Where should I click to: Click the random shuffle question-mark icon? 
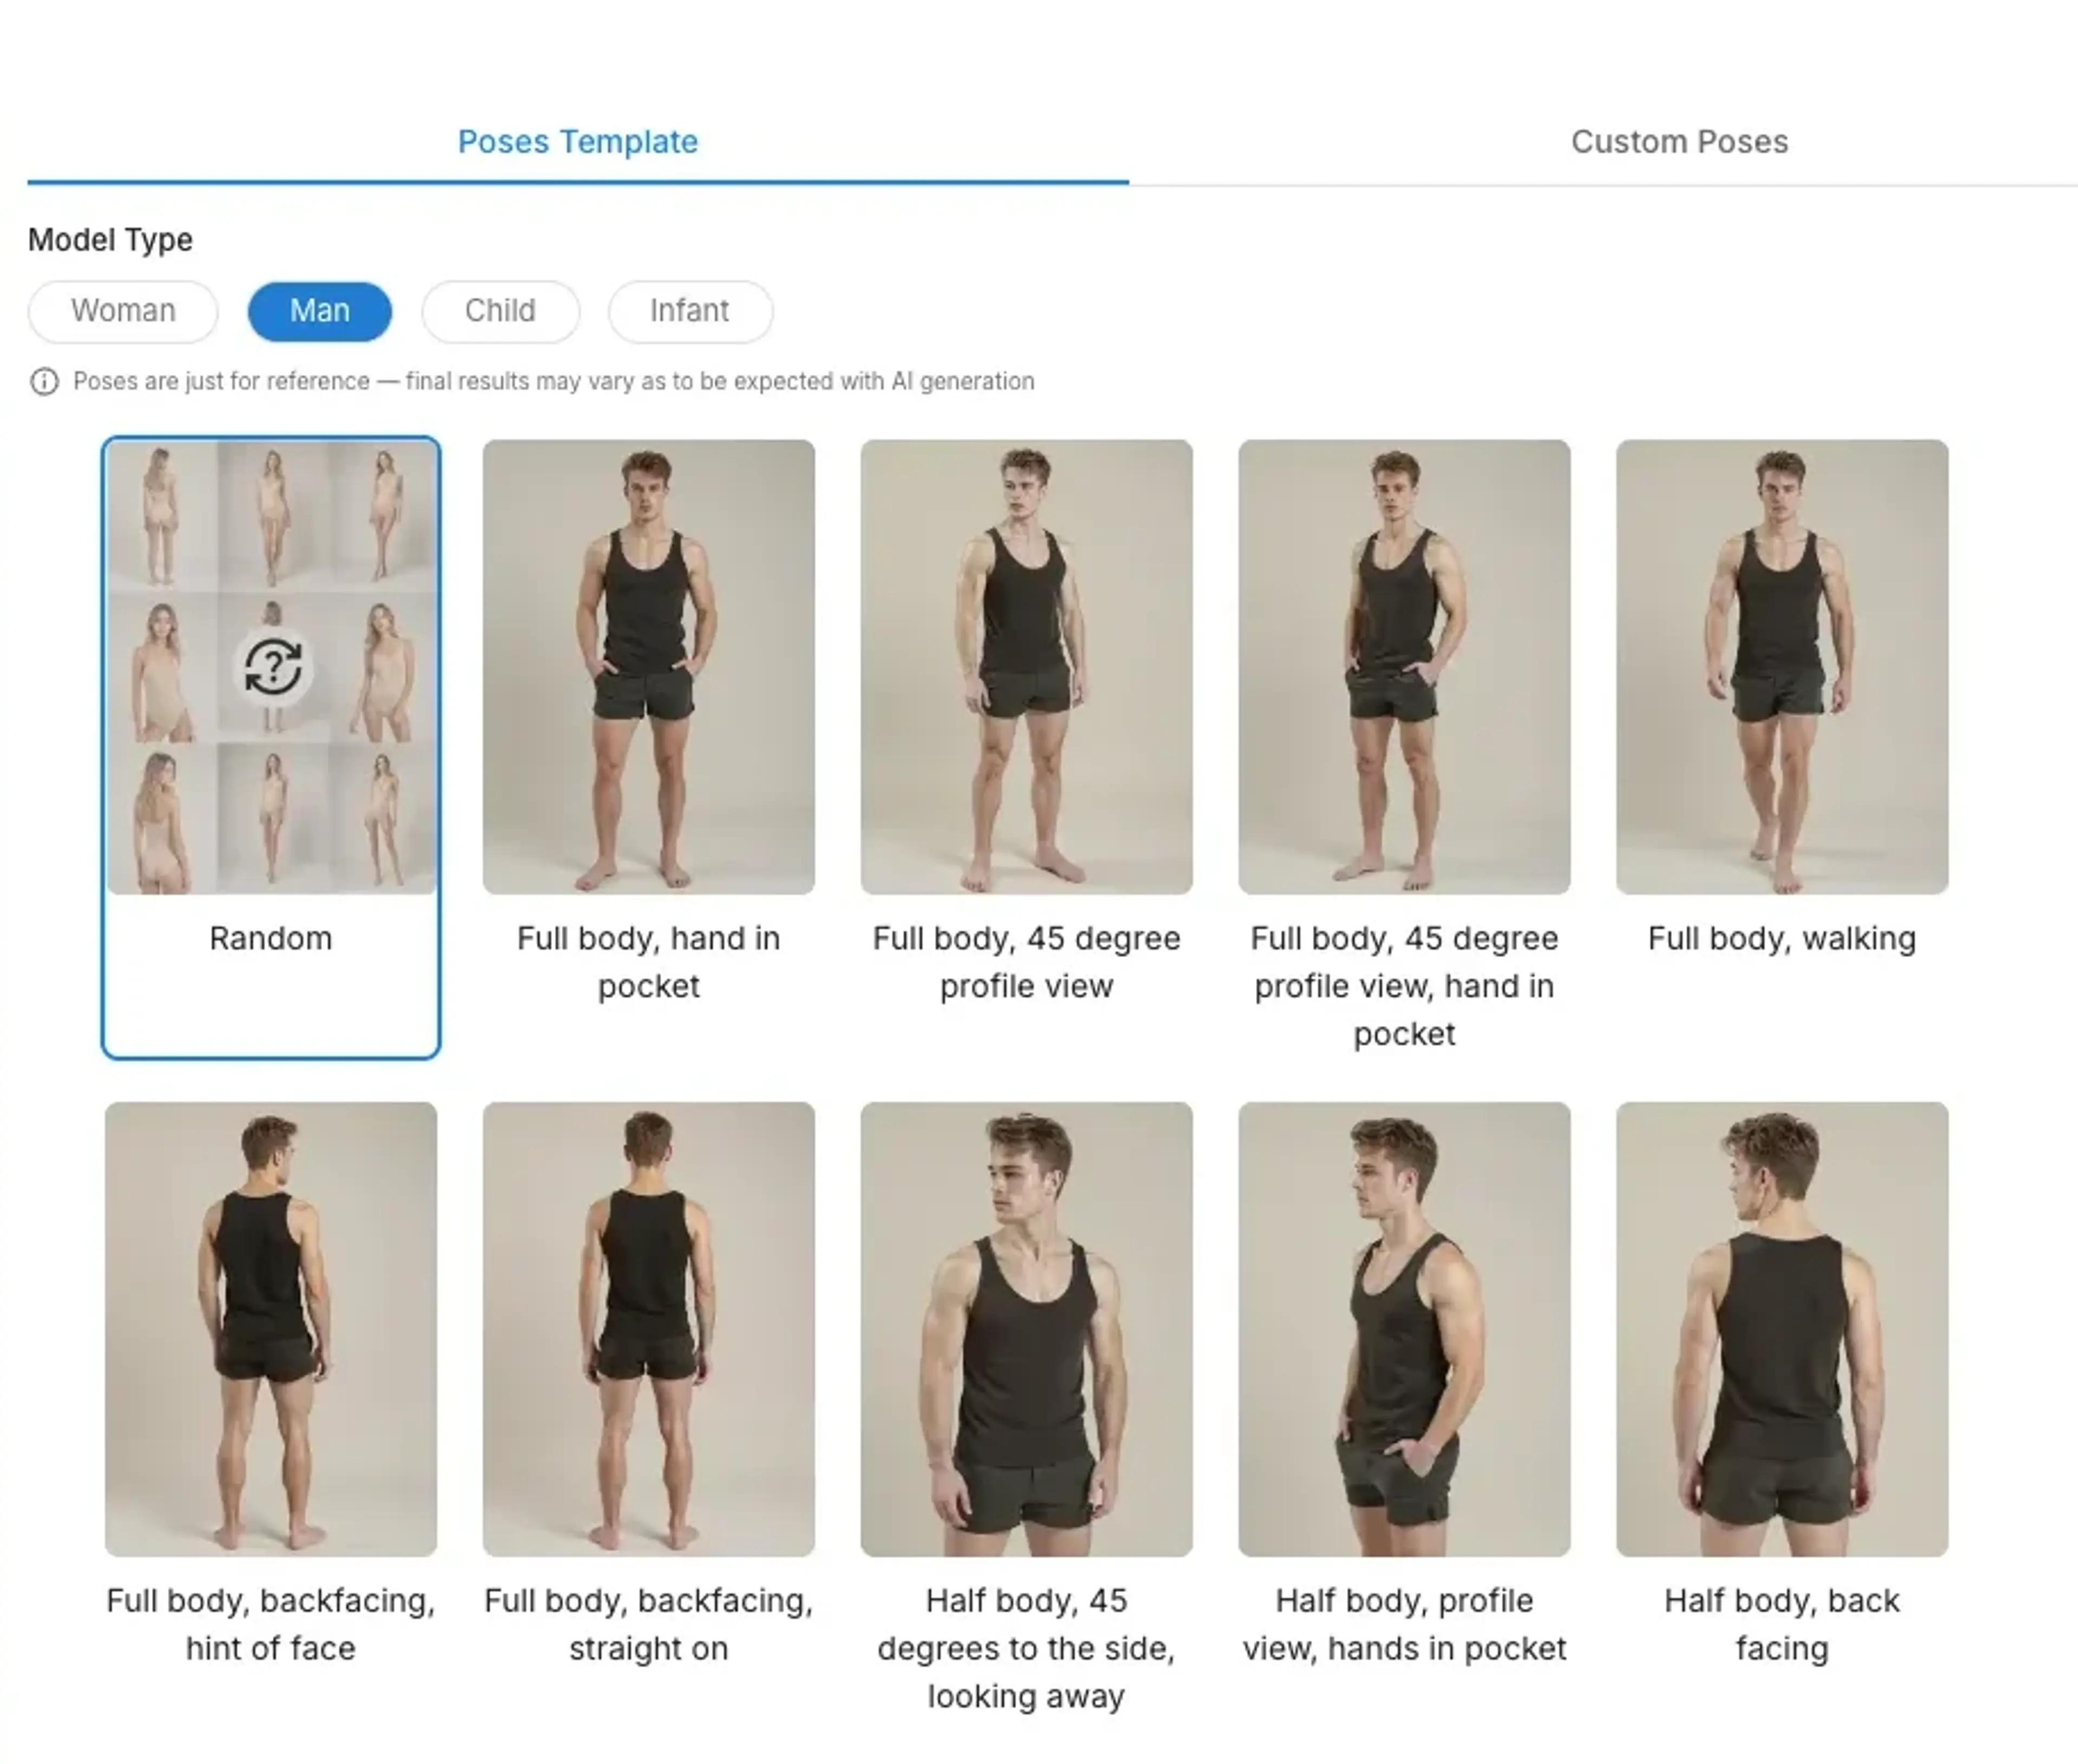pos(272,667)
